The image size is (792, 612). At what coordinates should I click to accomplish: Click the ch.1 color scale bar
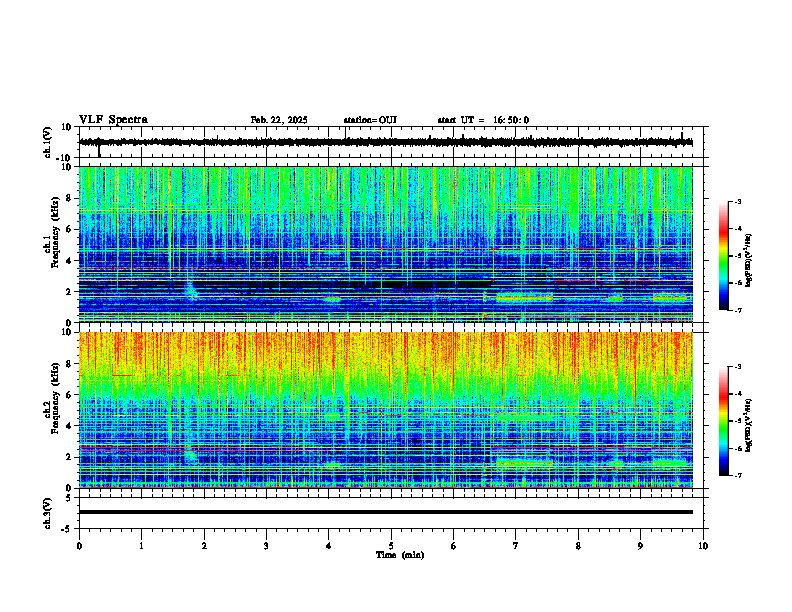click(x=723, y=256)
